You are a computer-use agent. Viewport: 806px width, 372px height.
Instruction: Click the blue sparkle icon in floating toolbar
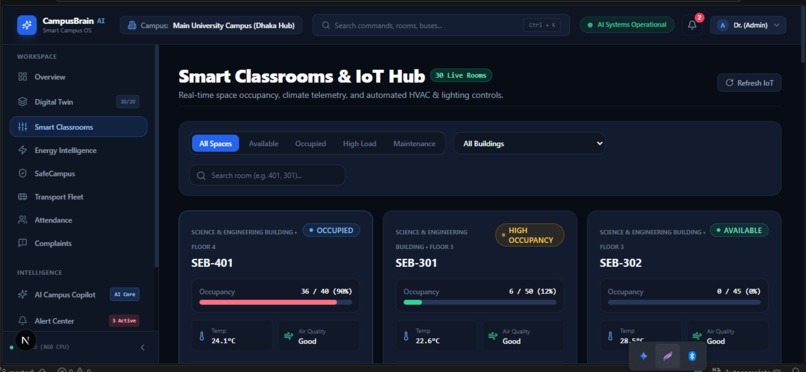643,356
